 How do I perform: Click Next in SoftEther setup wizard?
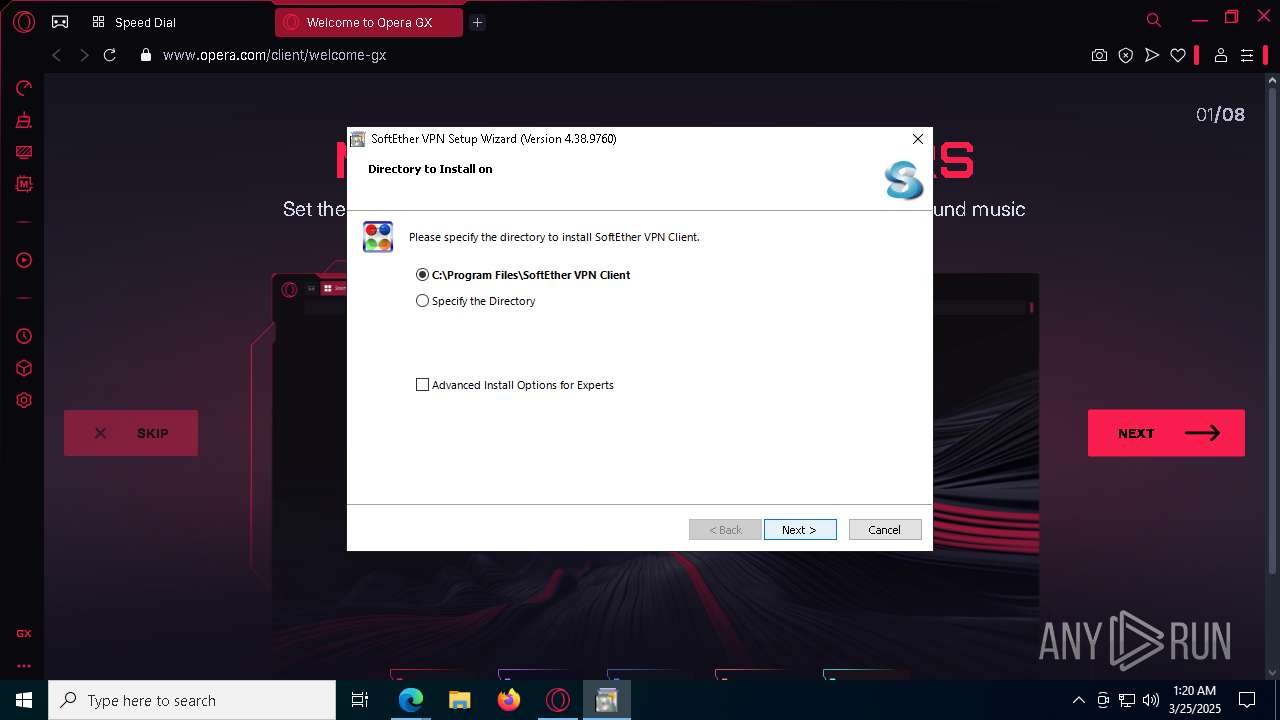[800, 530]
